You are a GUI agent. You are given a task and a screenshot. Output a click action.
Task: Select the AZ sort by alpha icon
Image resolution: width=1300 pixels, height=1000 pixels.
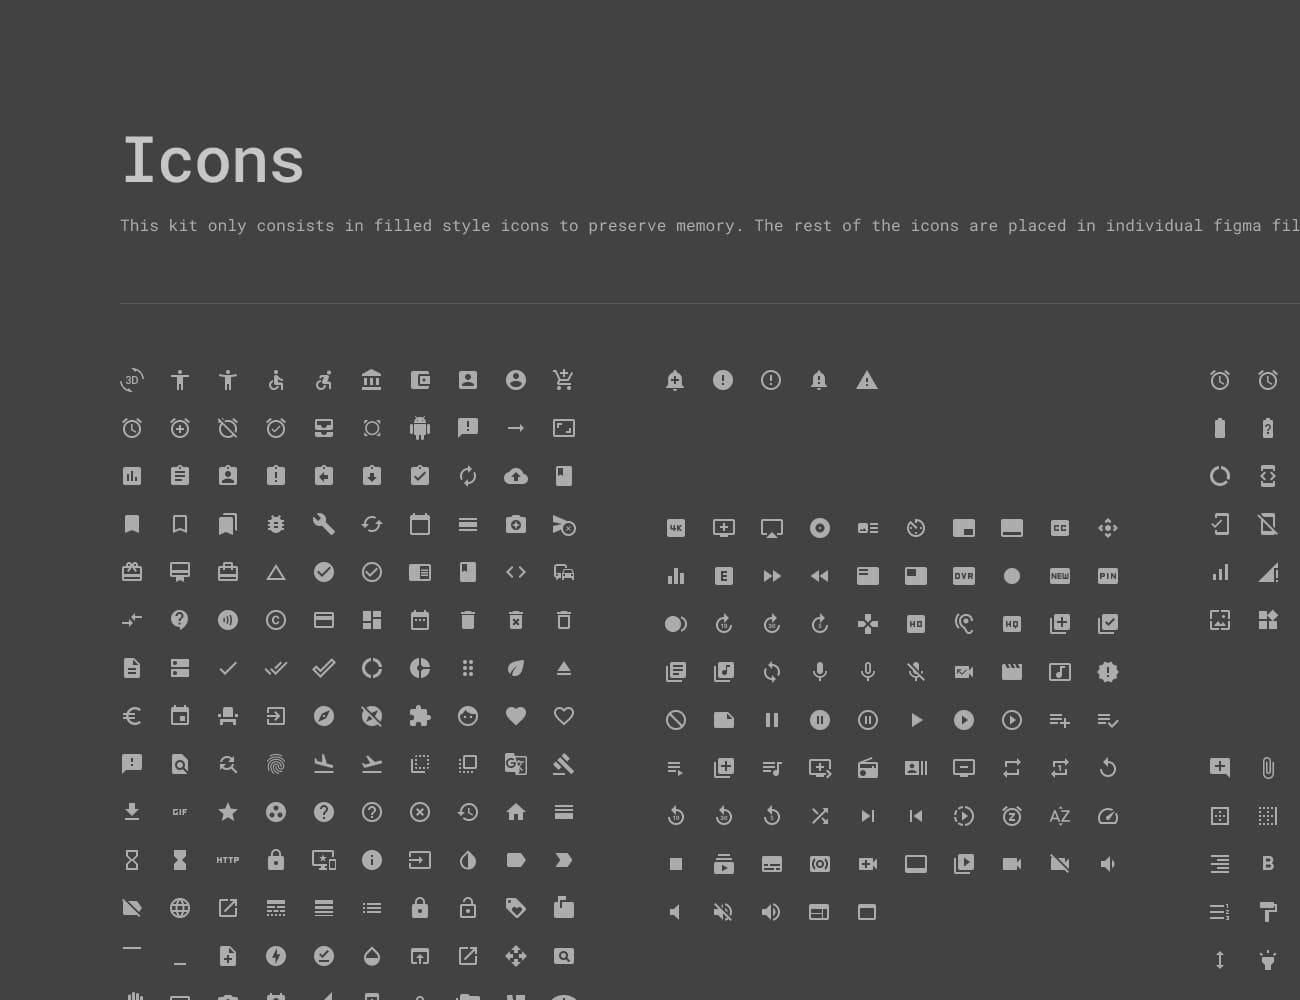pos(1060,816)
